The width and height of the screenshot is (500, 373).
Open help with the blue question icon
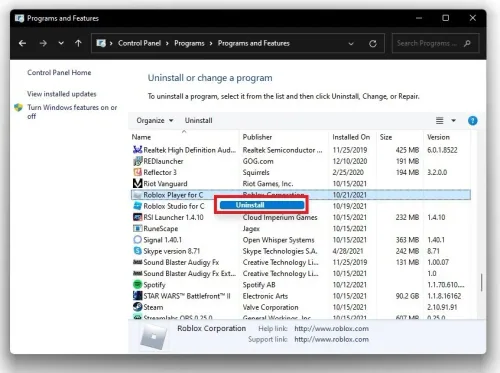(472, 120)
